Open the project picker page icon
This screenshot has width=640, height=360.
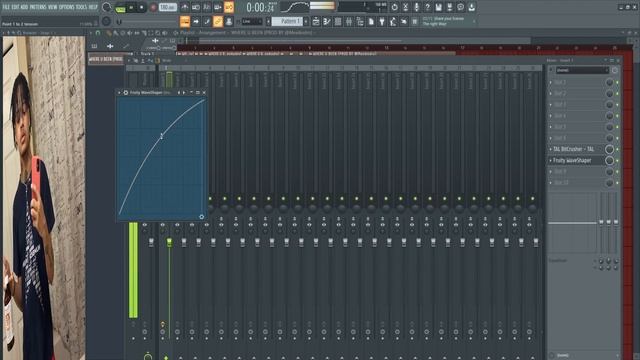pos(371,21)
